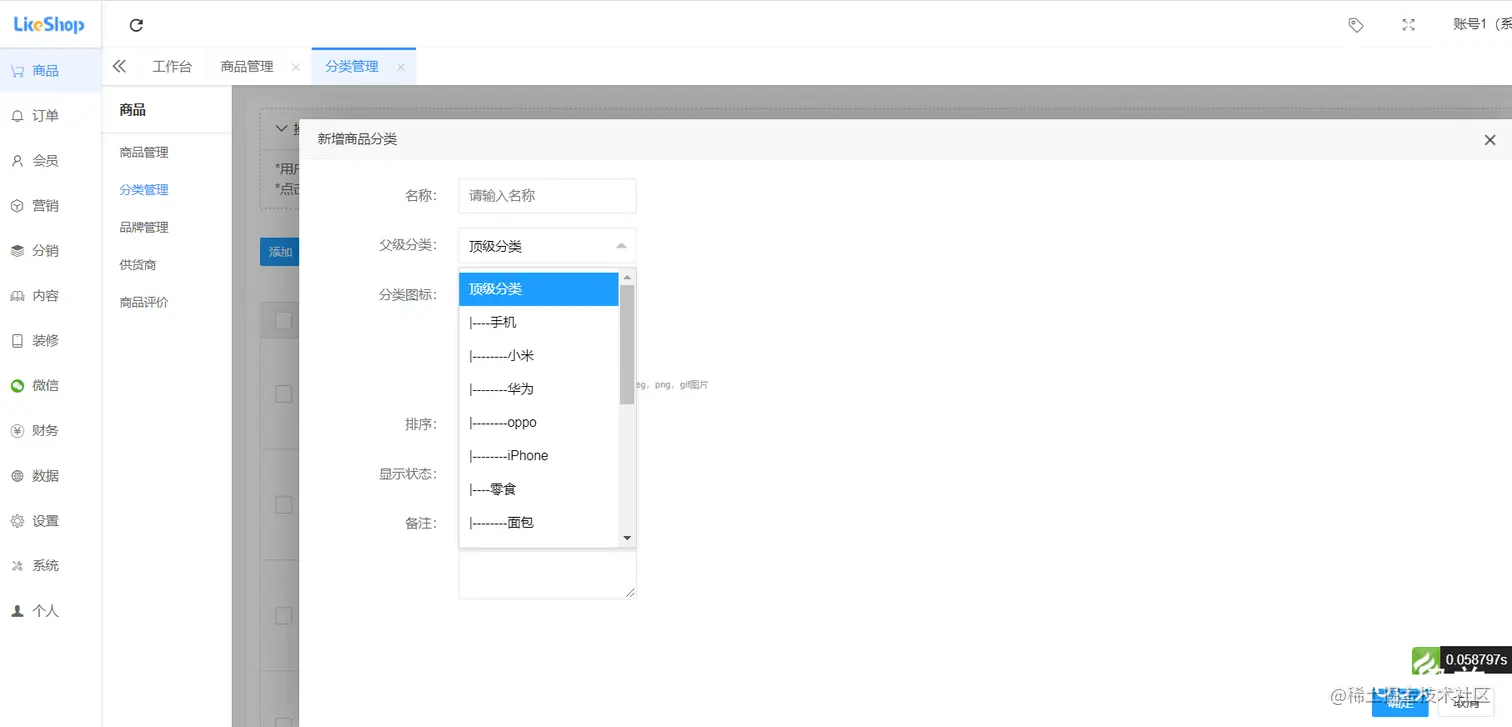Viewport: 1512px width, 727px height.
Task: Open 数据 in the left sidebar
Action: click(51, 475)
